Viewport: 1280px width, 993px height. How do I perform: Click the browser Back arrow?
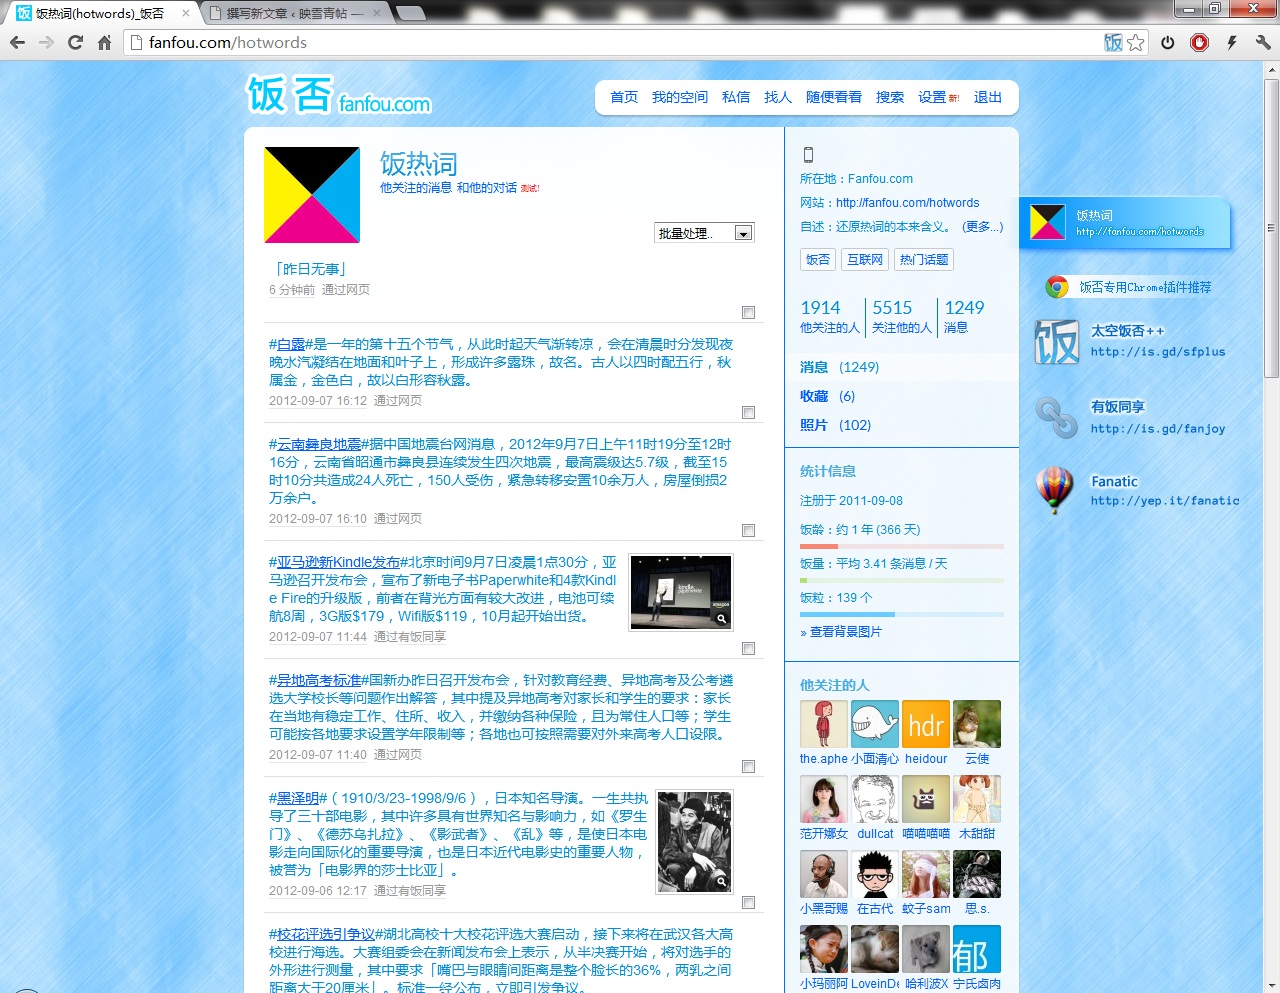[17, 42]
